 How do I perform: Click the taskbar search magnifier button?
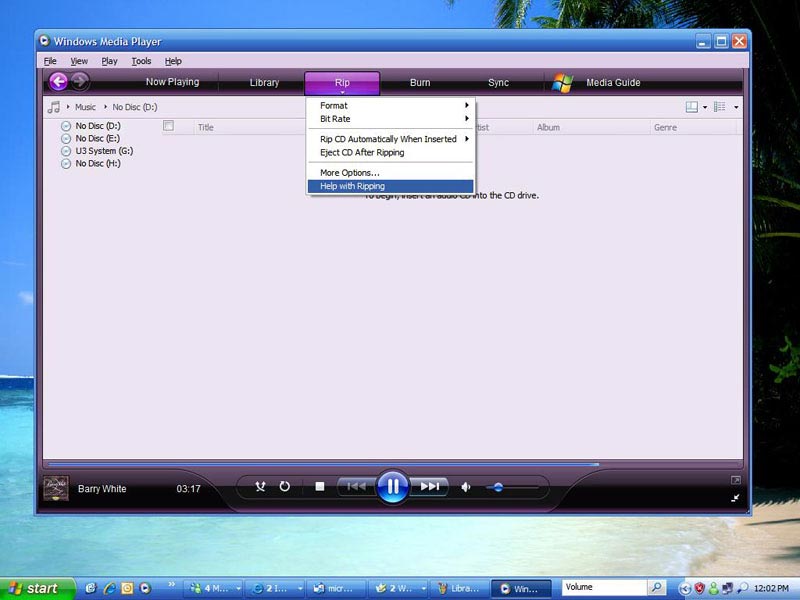click(x=656, y=588)
